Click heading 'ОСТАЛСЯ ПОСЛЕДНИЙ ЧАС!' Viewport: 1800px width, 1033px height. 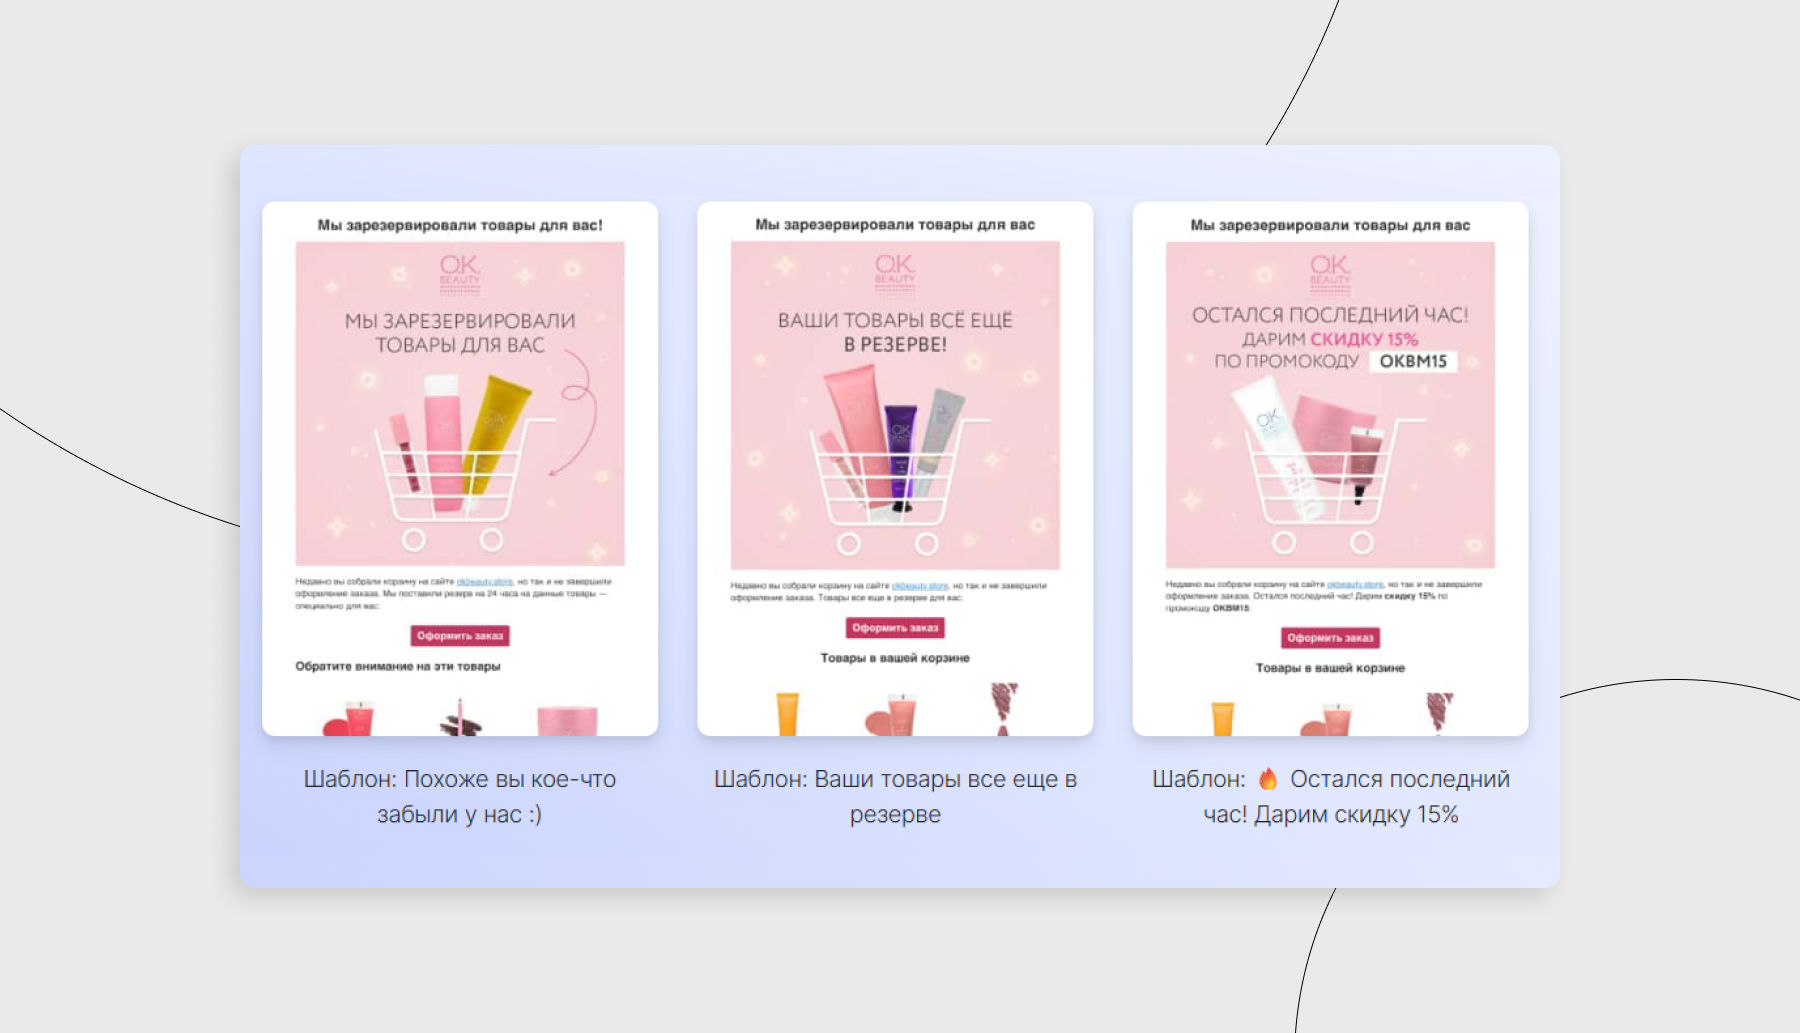tap(1330, 315)
